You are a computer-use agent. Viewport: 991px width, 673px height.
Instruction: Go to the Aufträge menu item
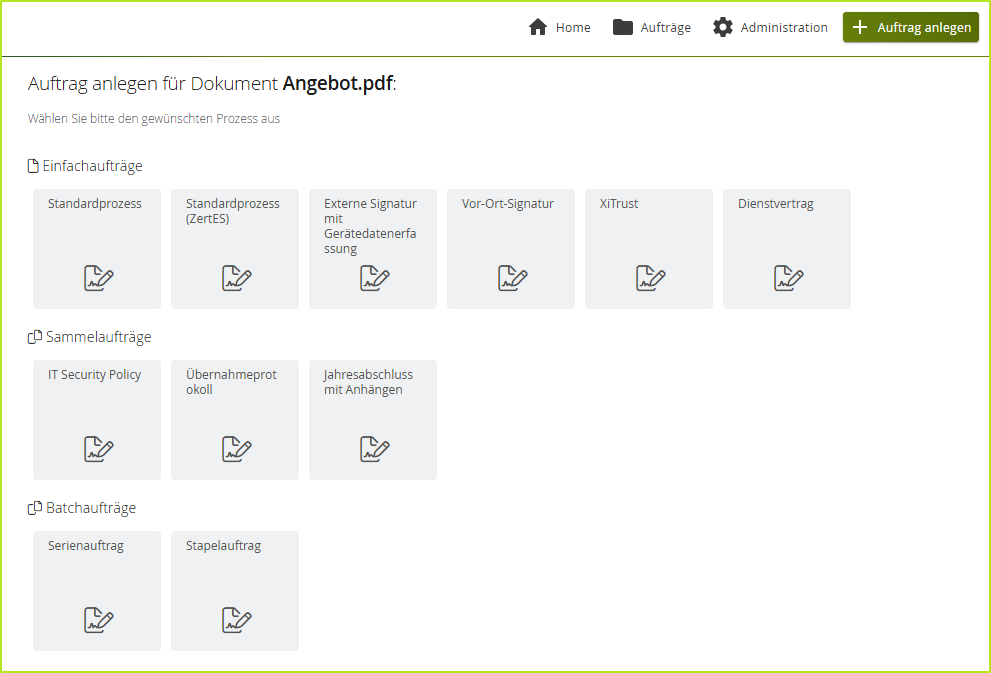[665, 28]
